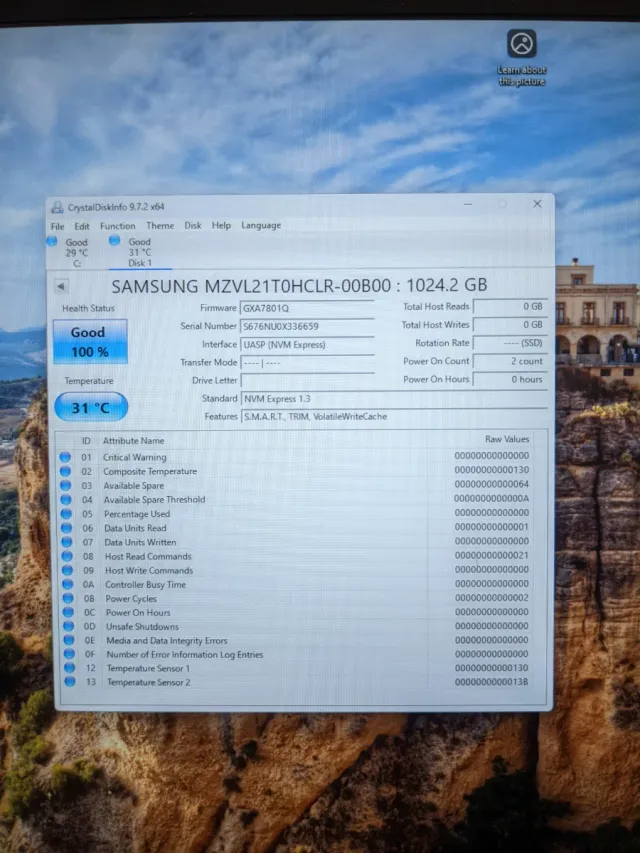Click the previous disk arrow button

(x=62, y=287)
